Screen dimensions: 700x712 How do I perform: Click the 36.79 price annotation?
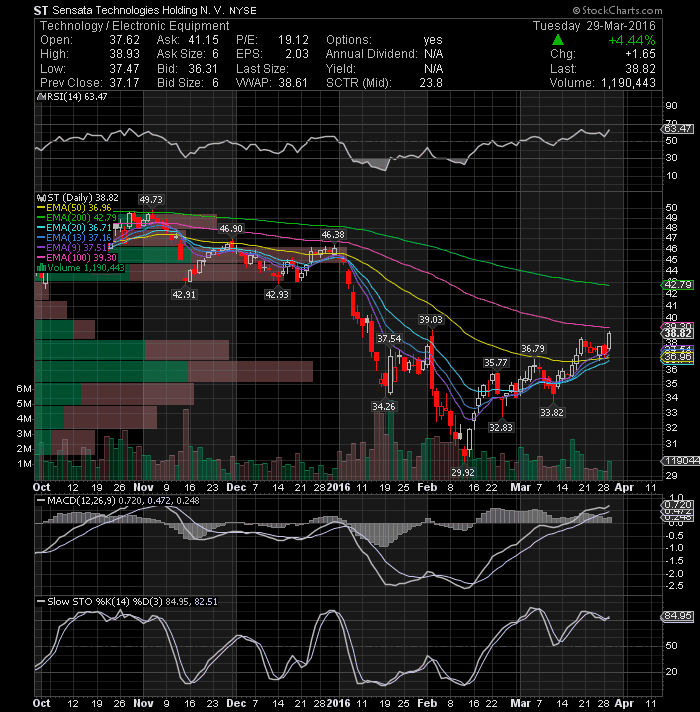coord(533,349)
